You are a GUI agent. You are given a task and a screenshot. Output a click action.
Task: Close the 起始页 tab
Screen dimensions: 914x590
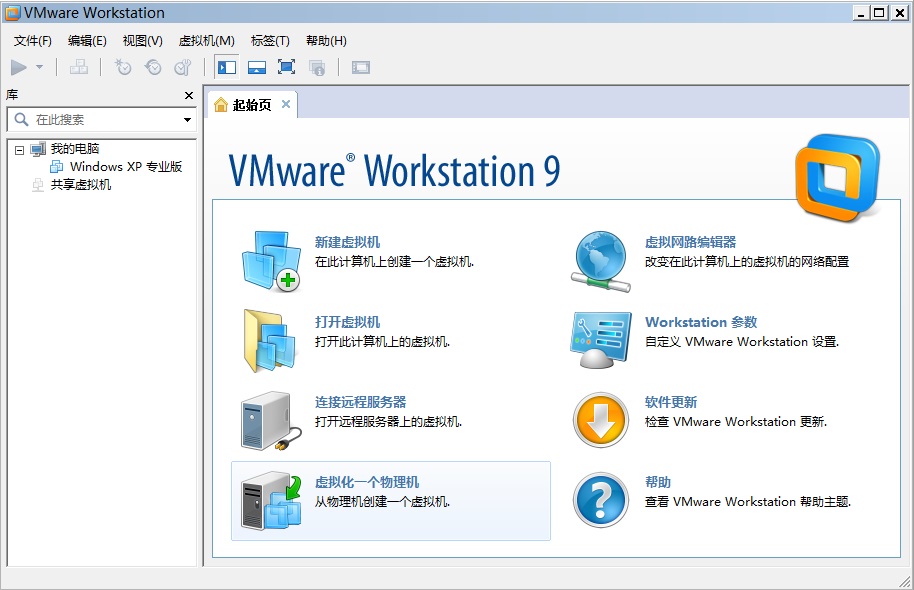click(x=286, y=104)
